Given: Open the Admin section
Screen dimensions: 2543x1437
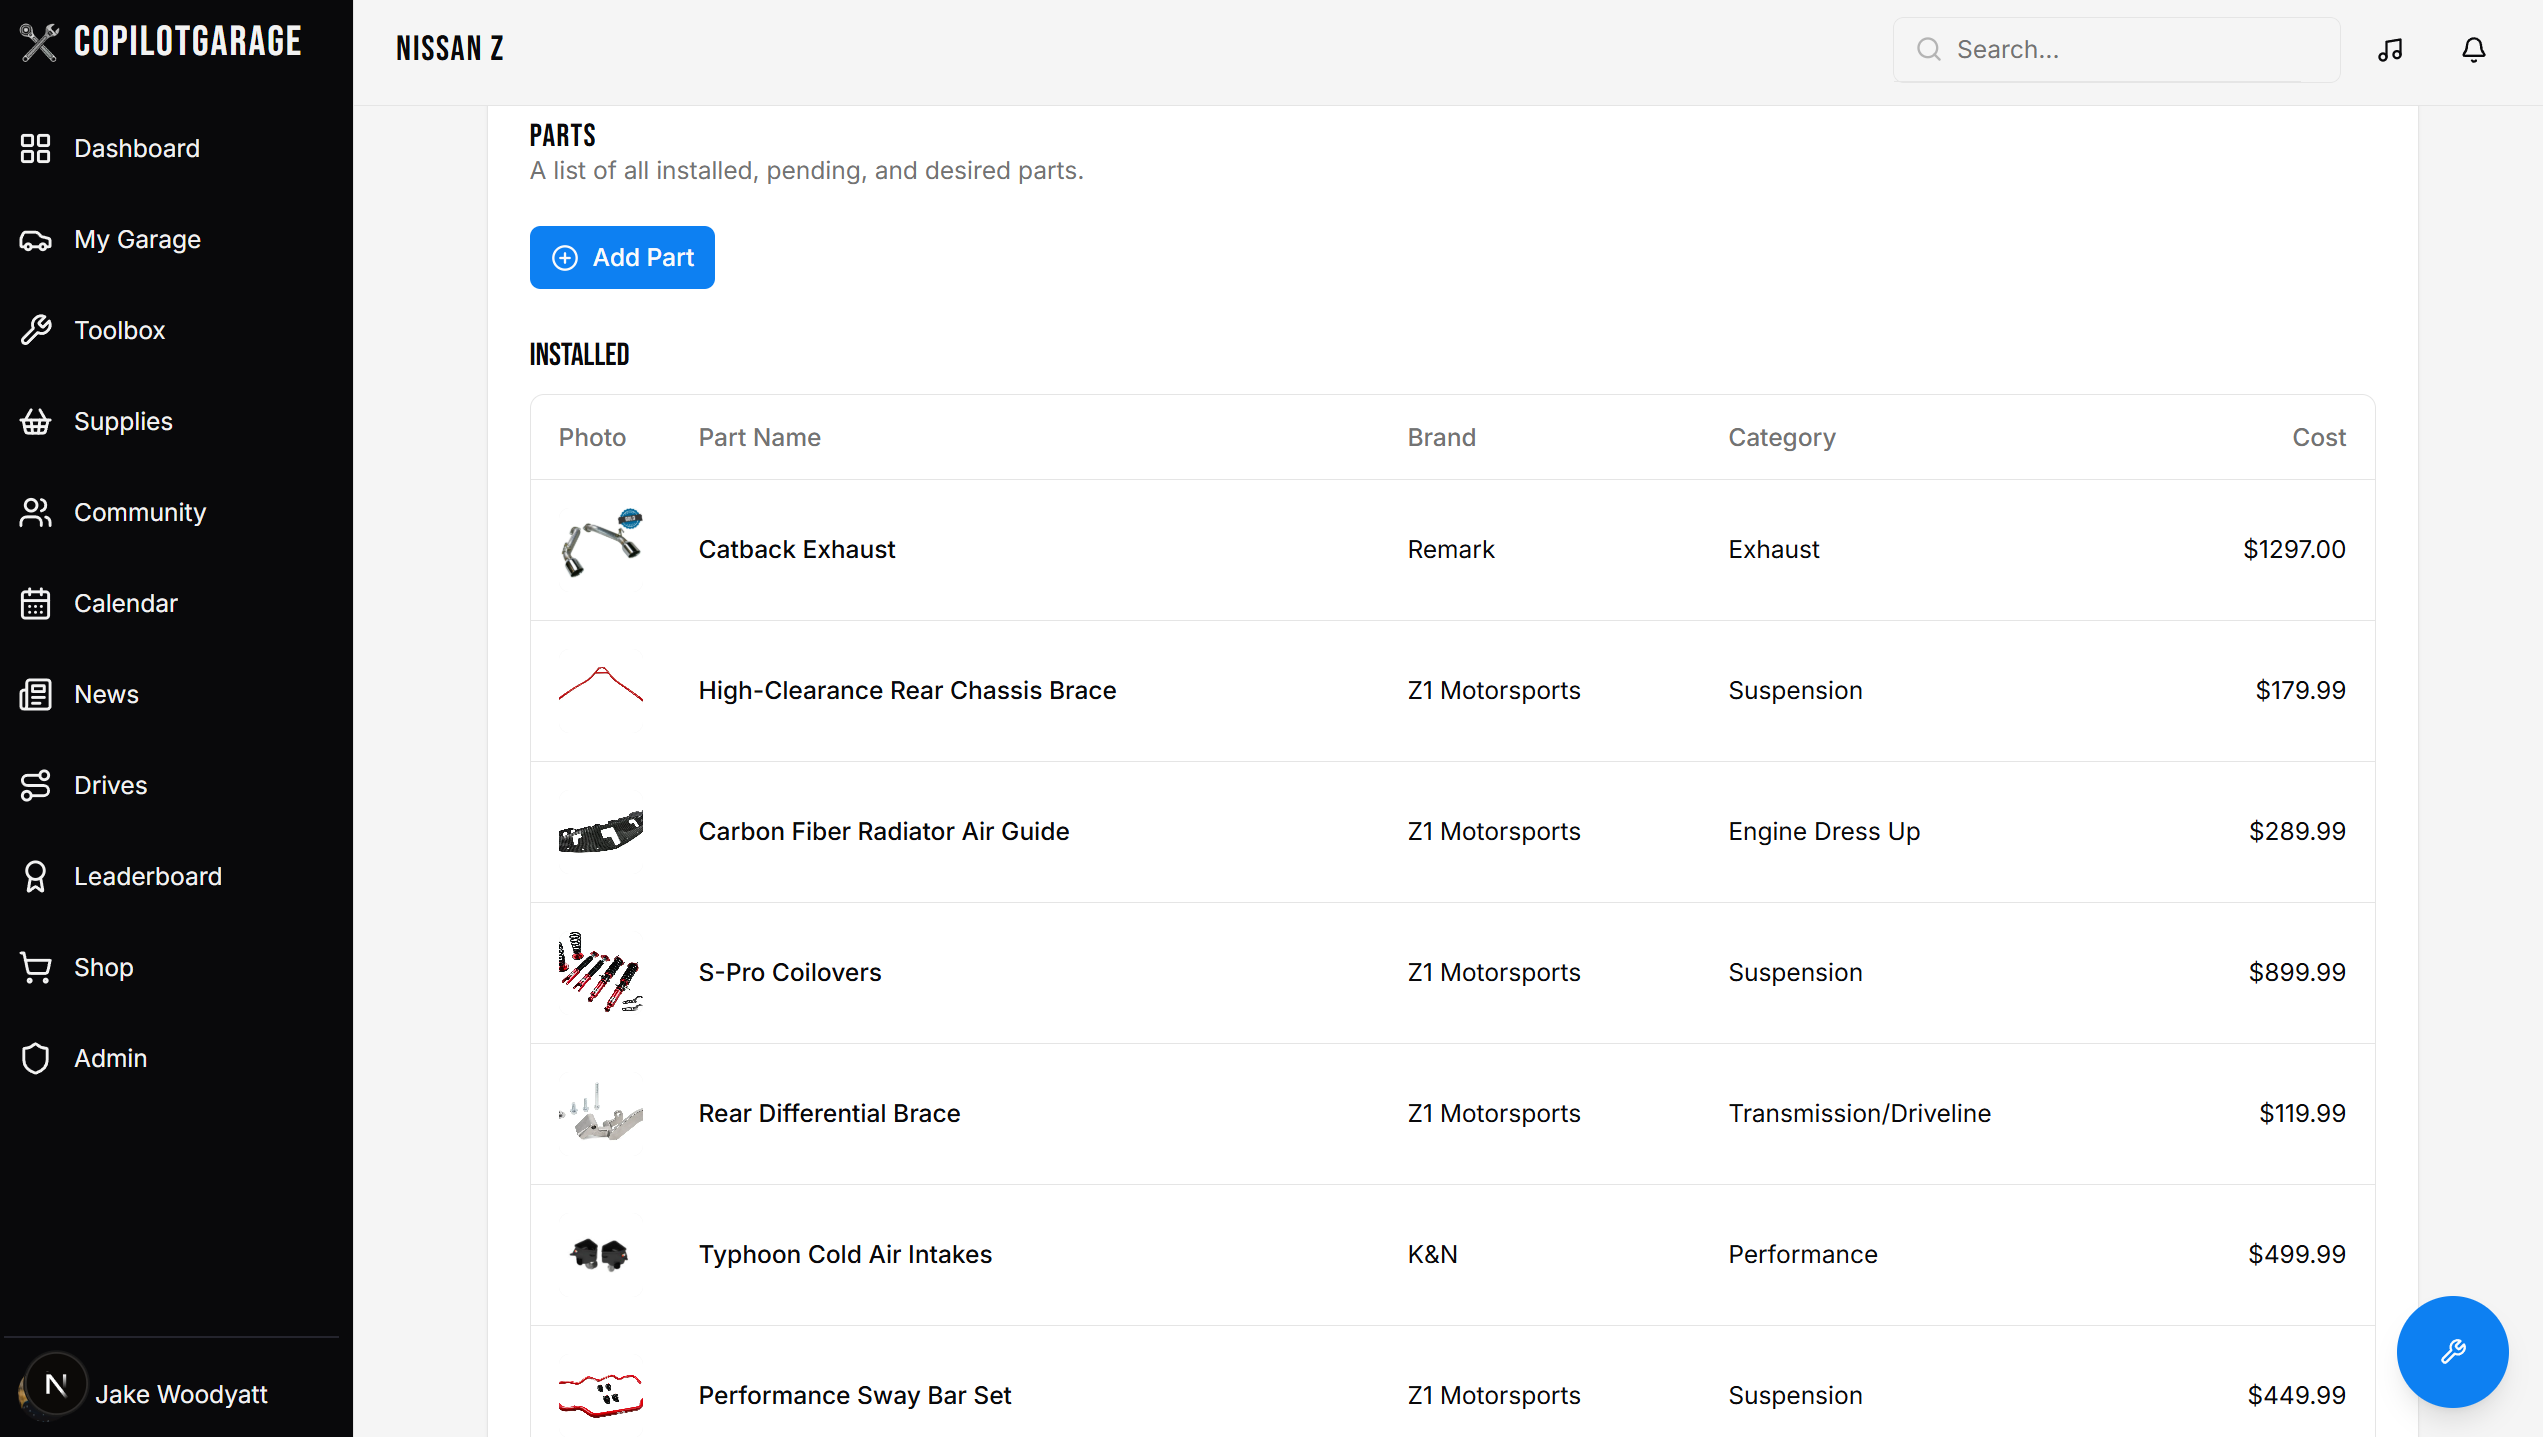Looking at the screenshot, I should pyautogui.click(x=110, y=1059).
